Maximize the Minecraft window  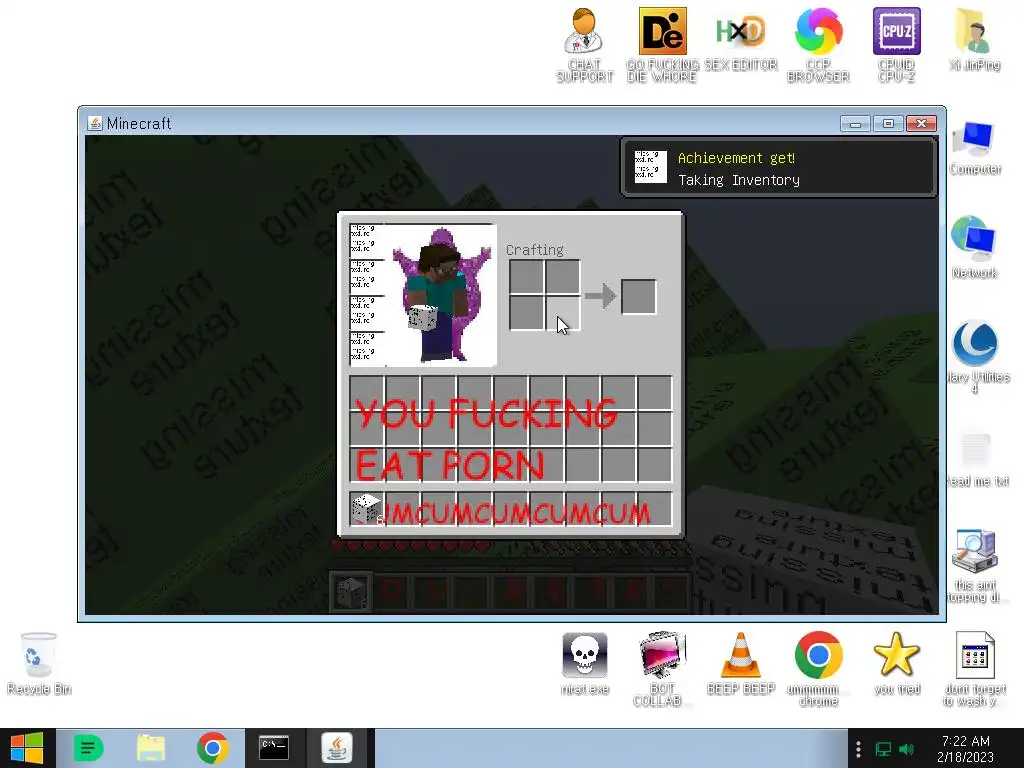(x=888, y=123)
